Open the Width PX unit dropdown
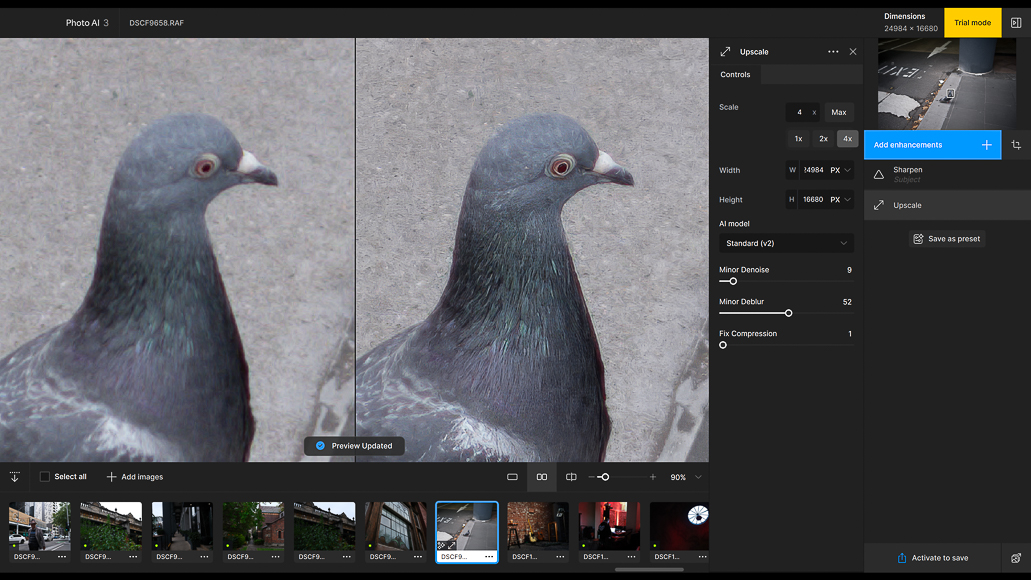This screenshot has width=1031, height=580. (x=840, y=170)
